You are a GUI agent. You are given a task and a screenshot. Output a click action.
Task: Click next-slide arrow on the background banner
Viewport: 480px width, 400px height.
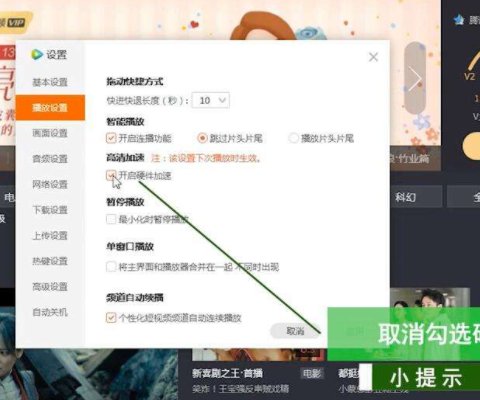click(x=415, y=79)
